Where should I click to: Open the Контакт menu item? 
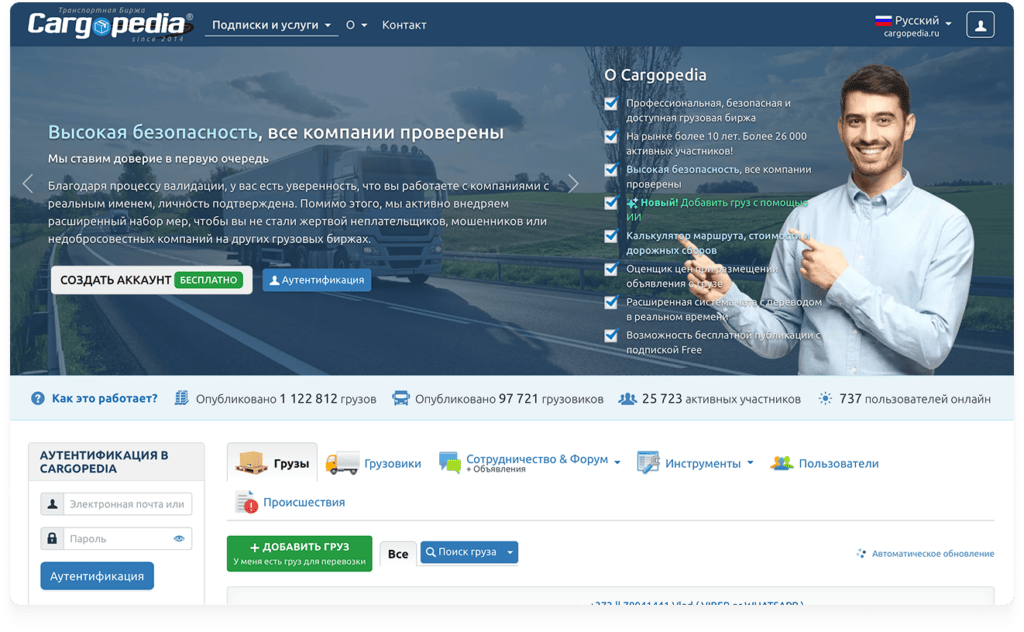pyautogui.click(x=404, y=25)
